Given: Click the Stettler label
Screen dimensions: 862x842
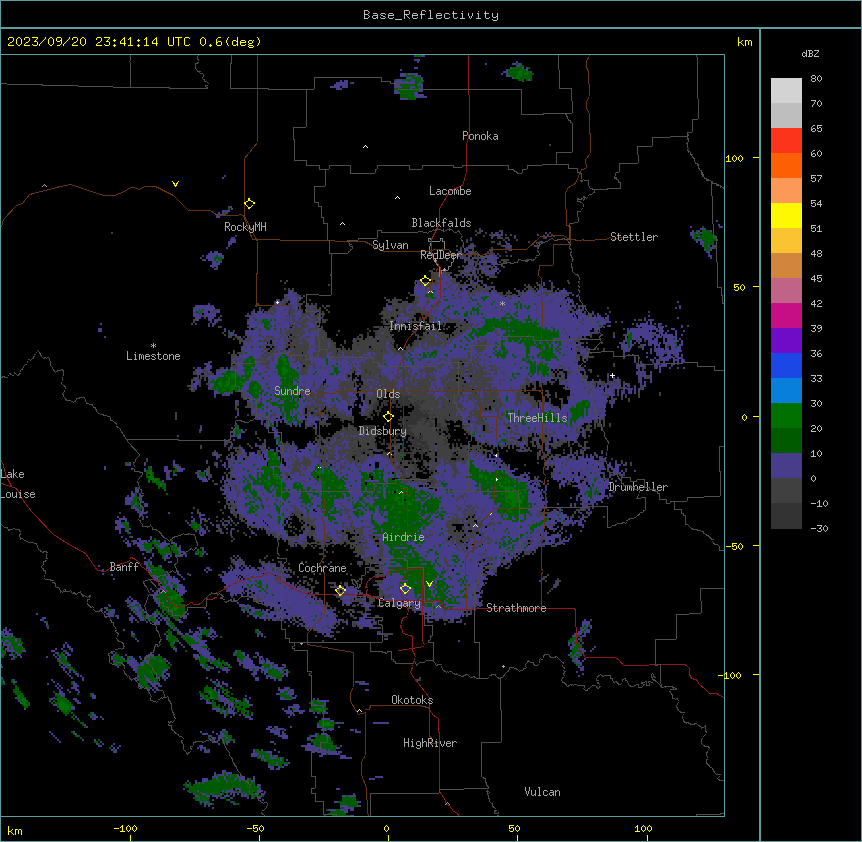Looking at the screenshot, I should [x=634, y=237].
